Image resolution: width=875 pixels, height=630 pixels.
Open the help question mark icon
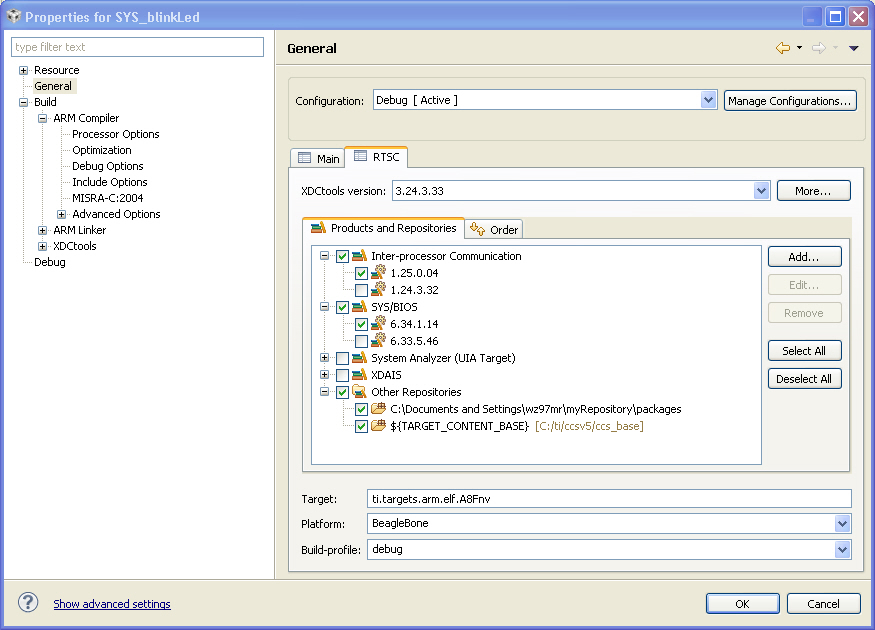(x=28, y=602)
